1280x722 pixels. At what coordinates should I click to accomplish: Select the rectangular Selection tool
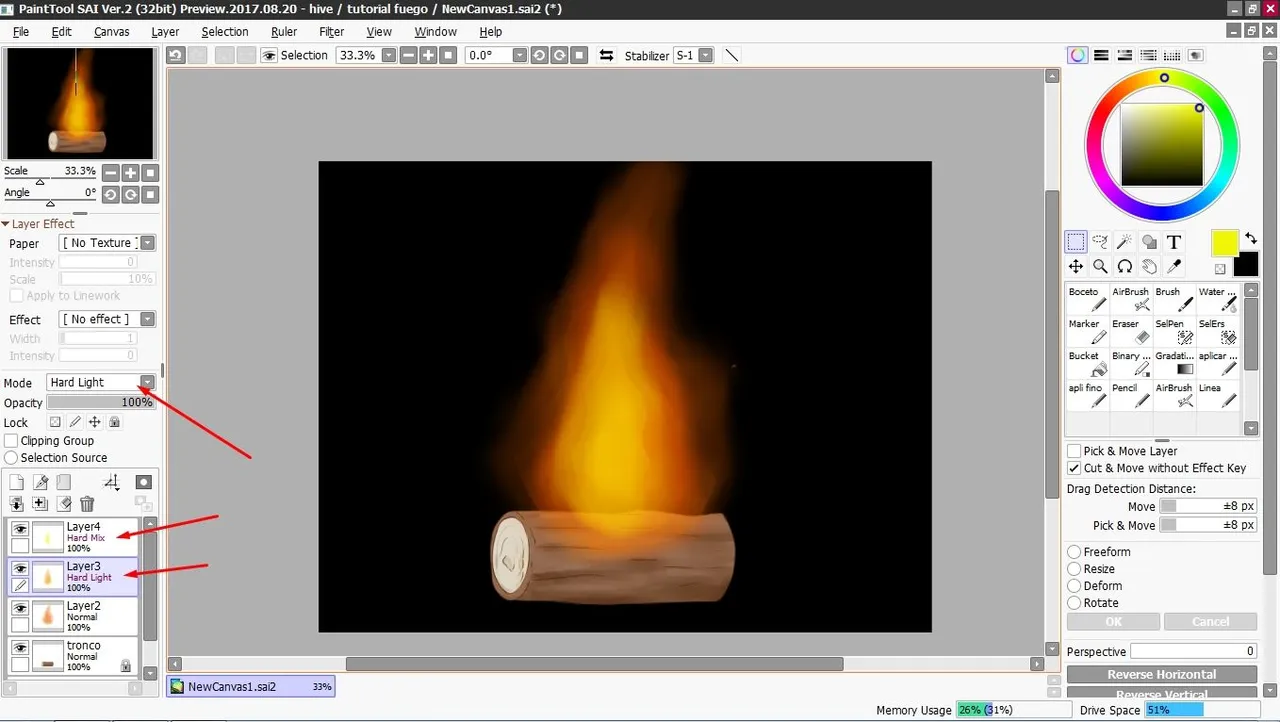click(1076, 242)
